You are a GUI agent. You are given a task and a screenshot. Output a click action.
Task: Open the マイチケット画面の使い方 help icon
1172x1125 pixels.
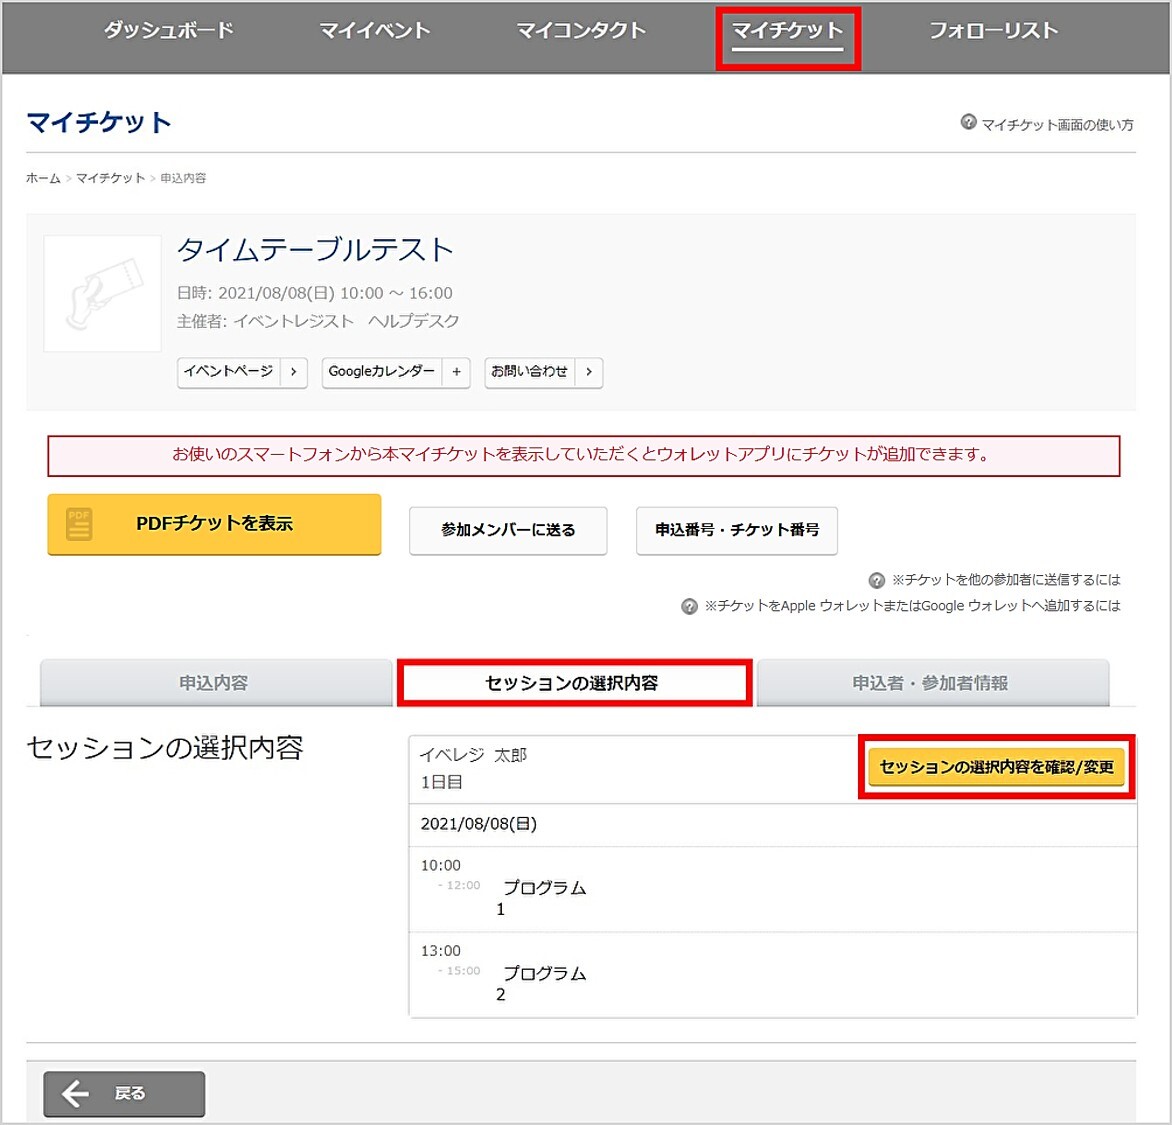coord(968,123)
